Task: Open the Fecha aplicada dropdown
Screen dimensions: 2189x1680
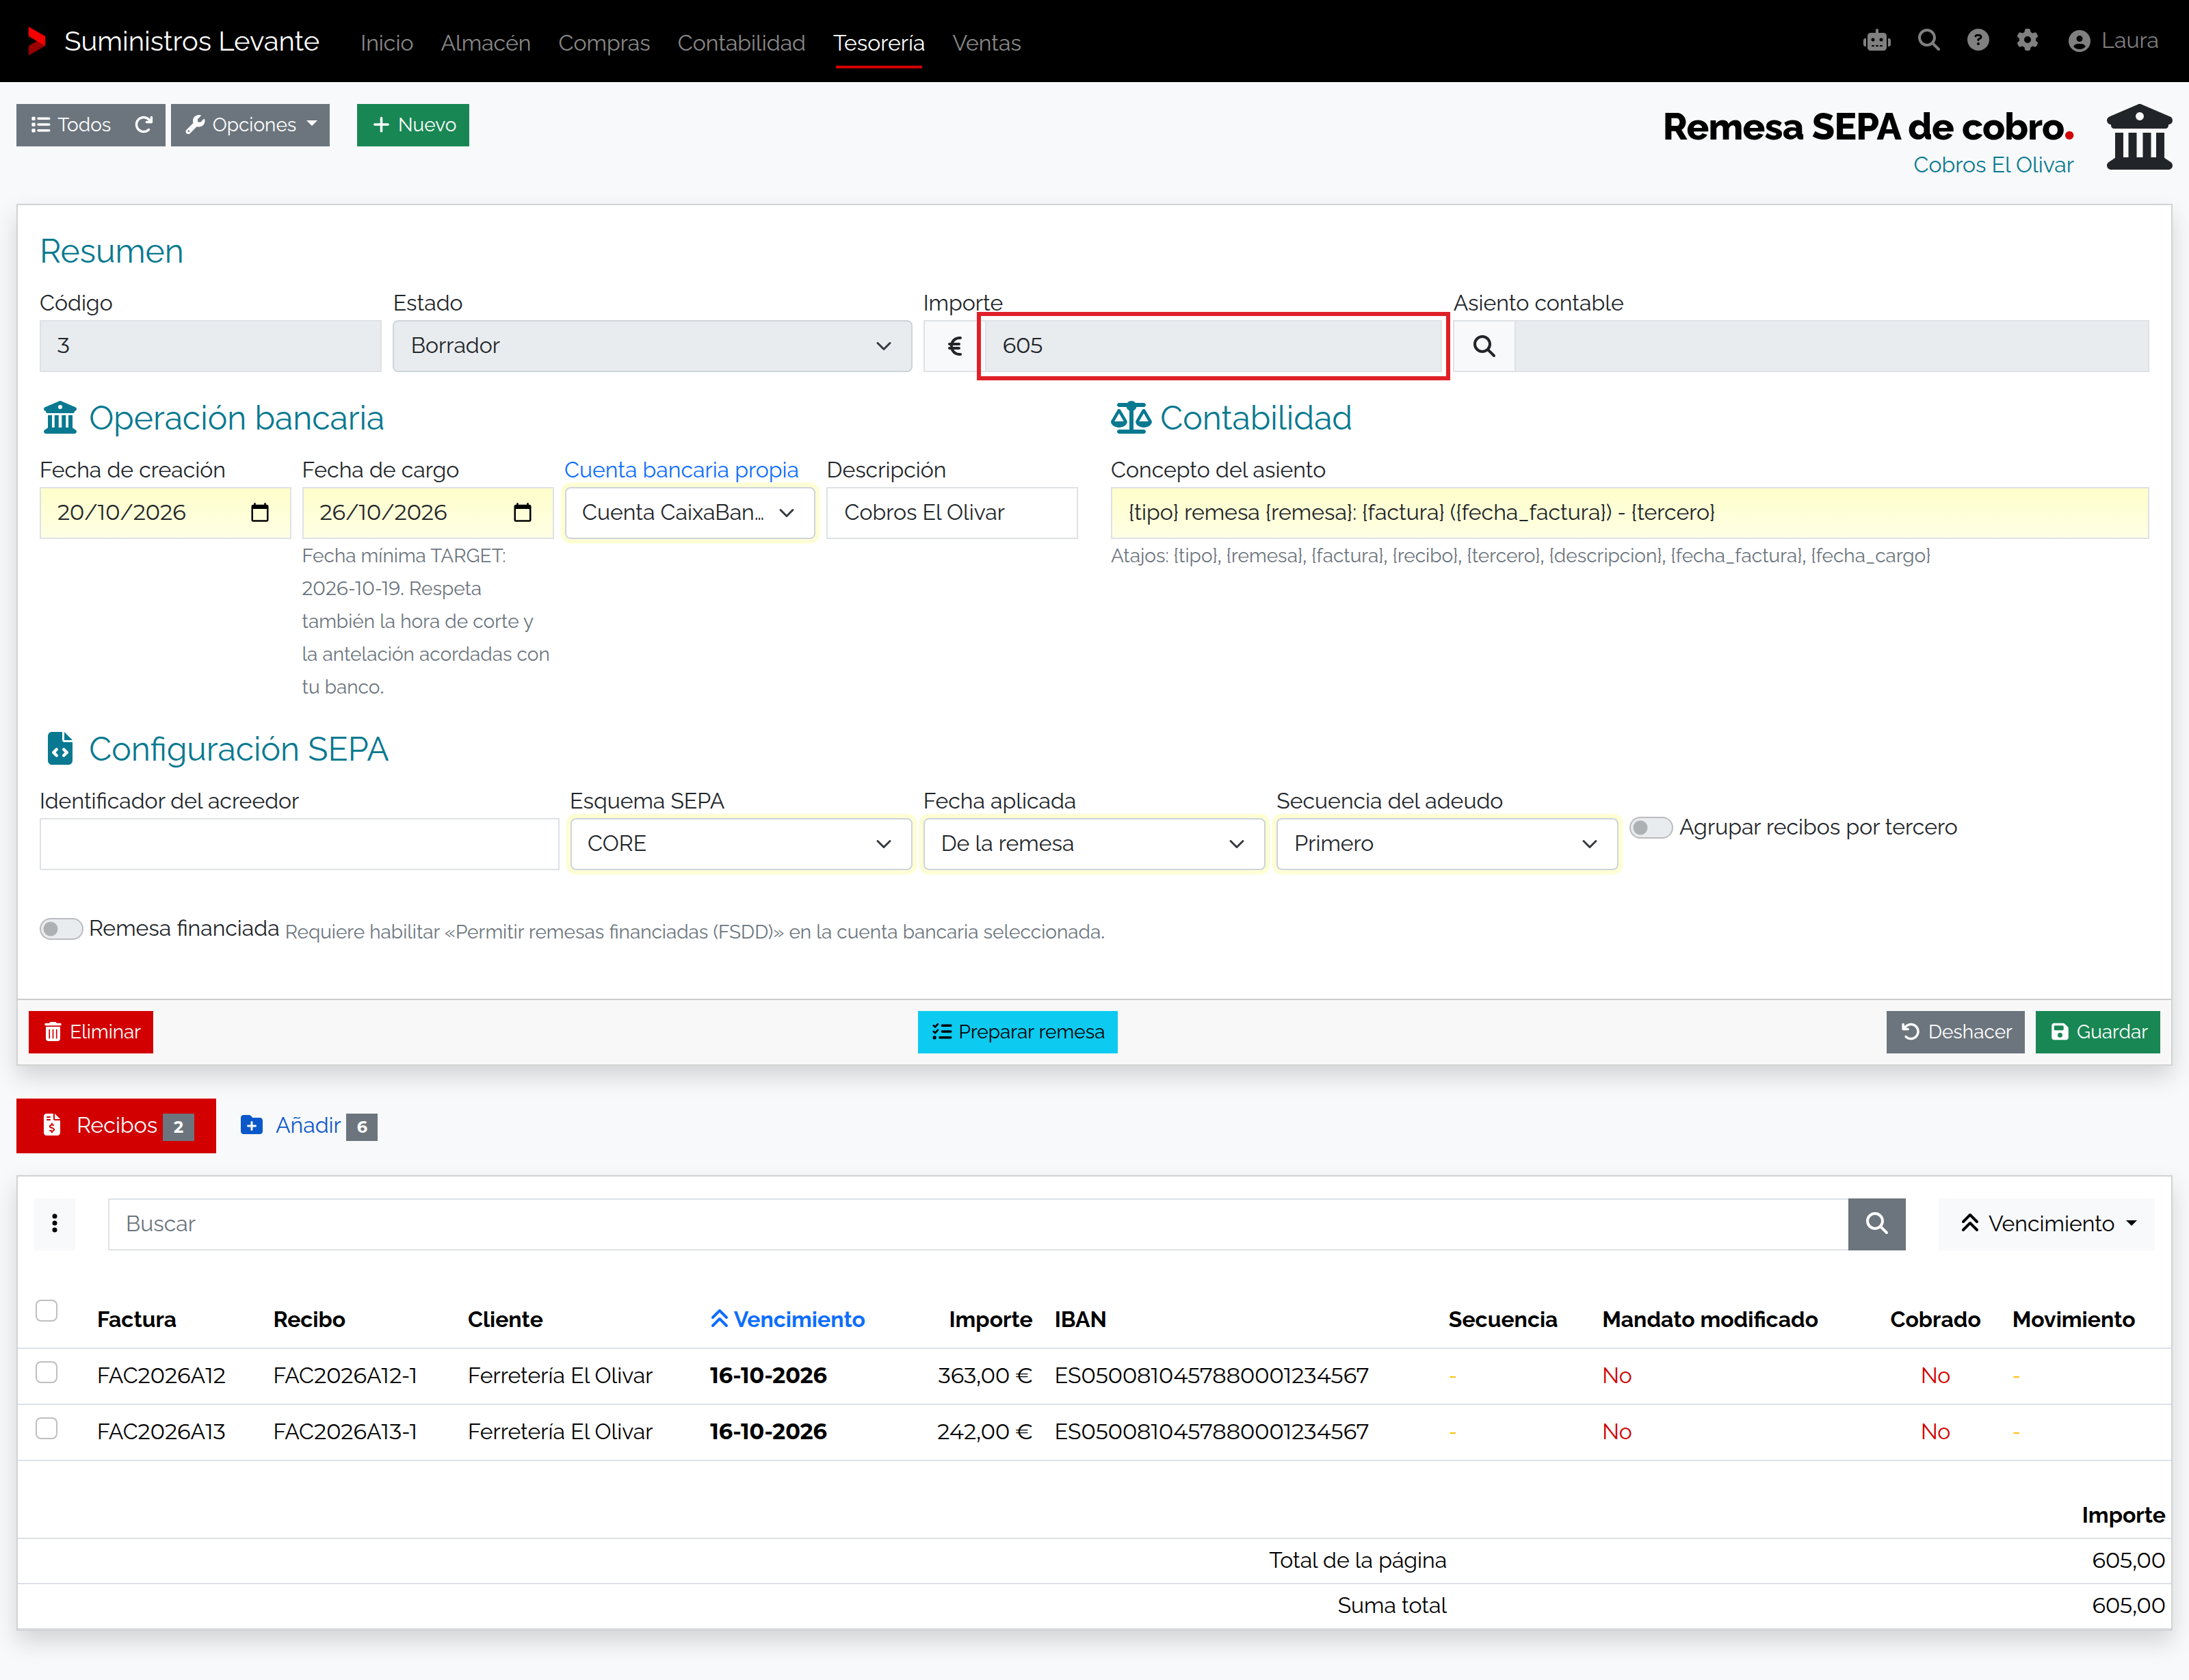Action: tap(1094, 844)
